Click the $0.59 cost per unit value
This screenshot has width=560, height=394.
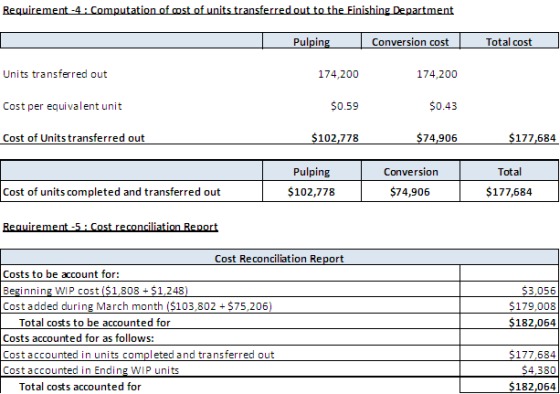click(x=344, y=106)
